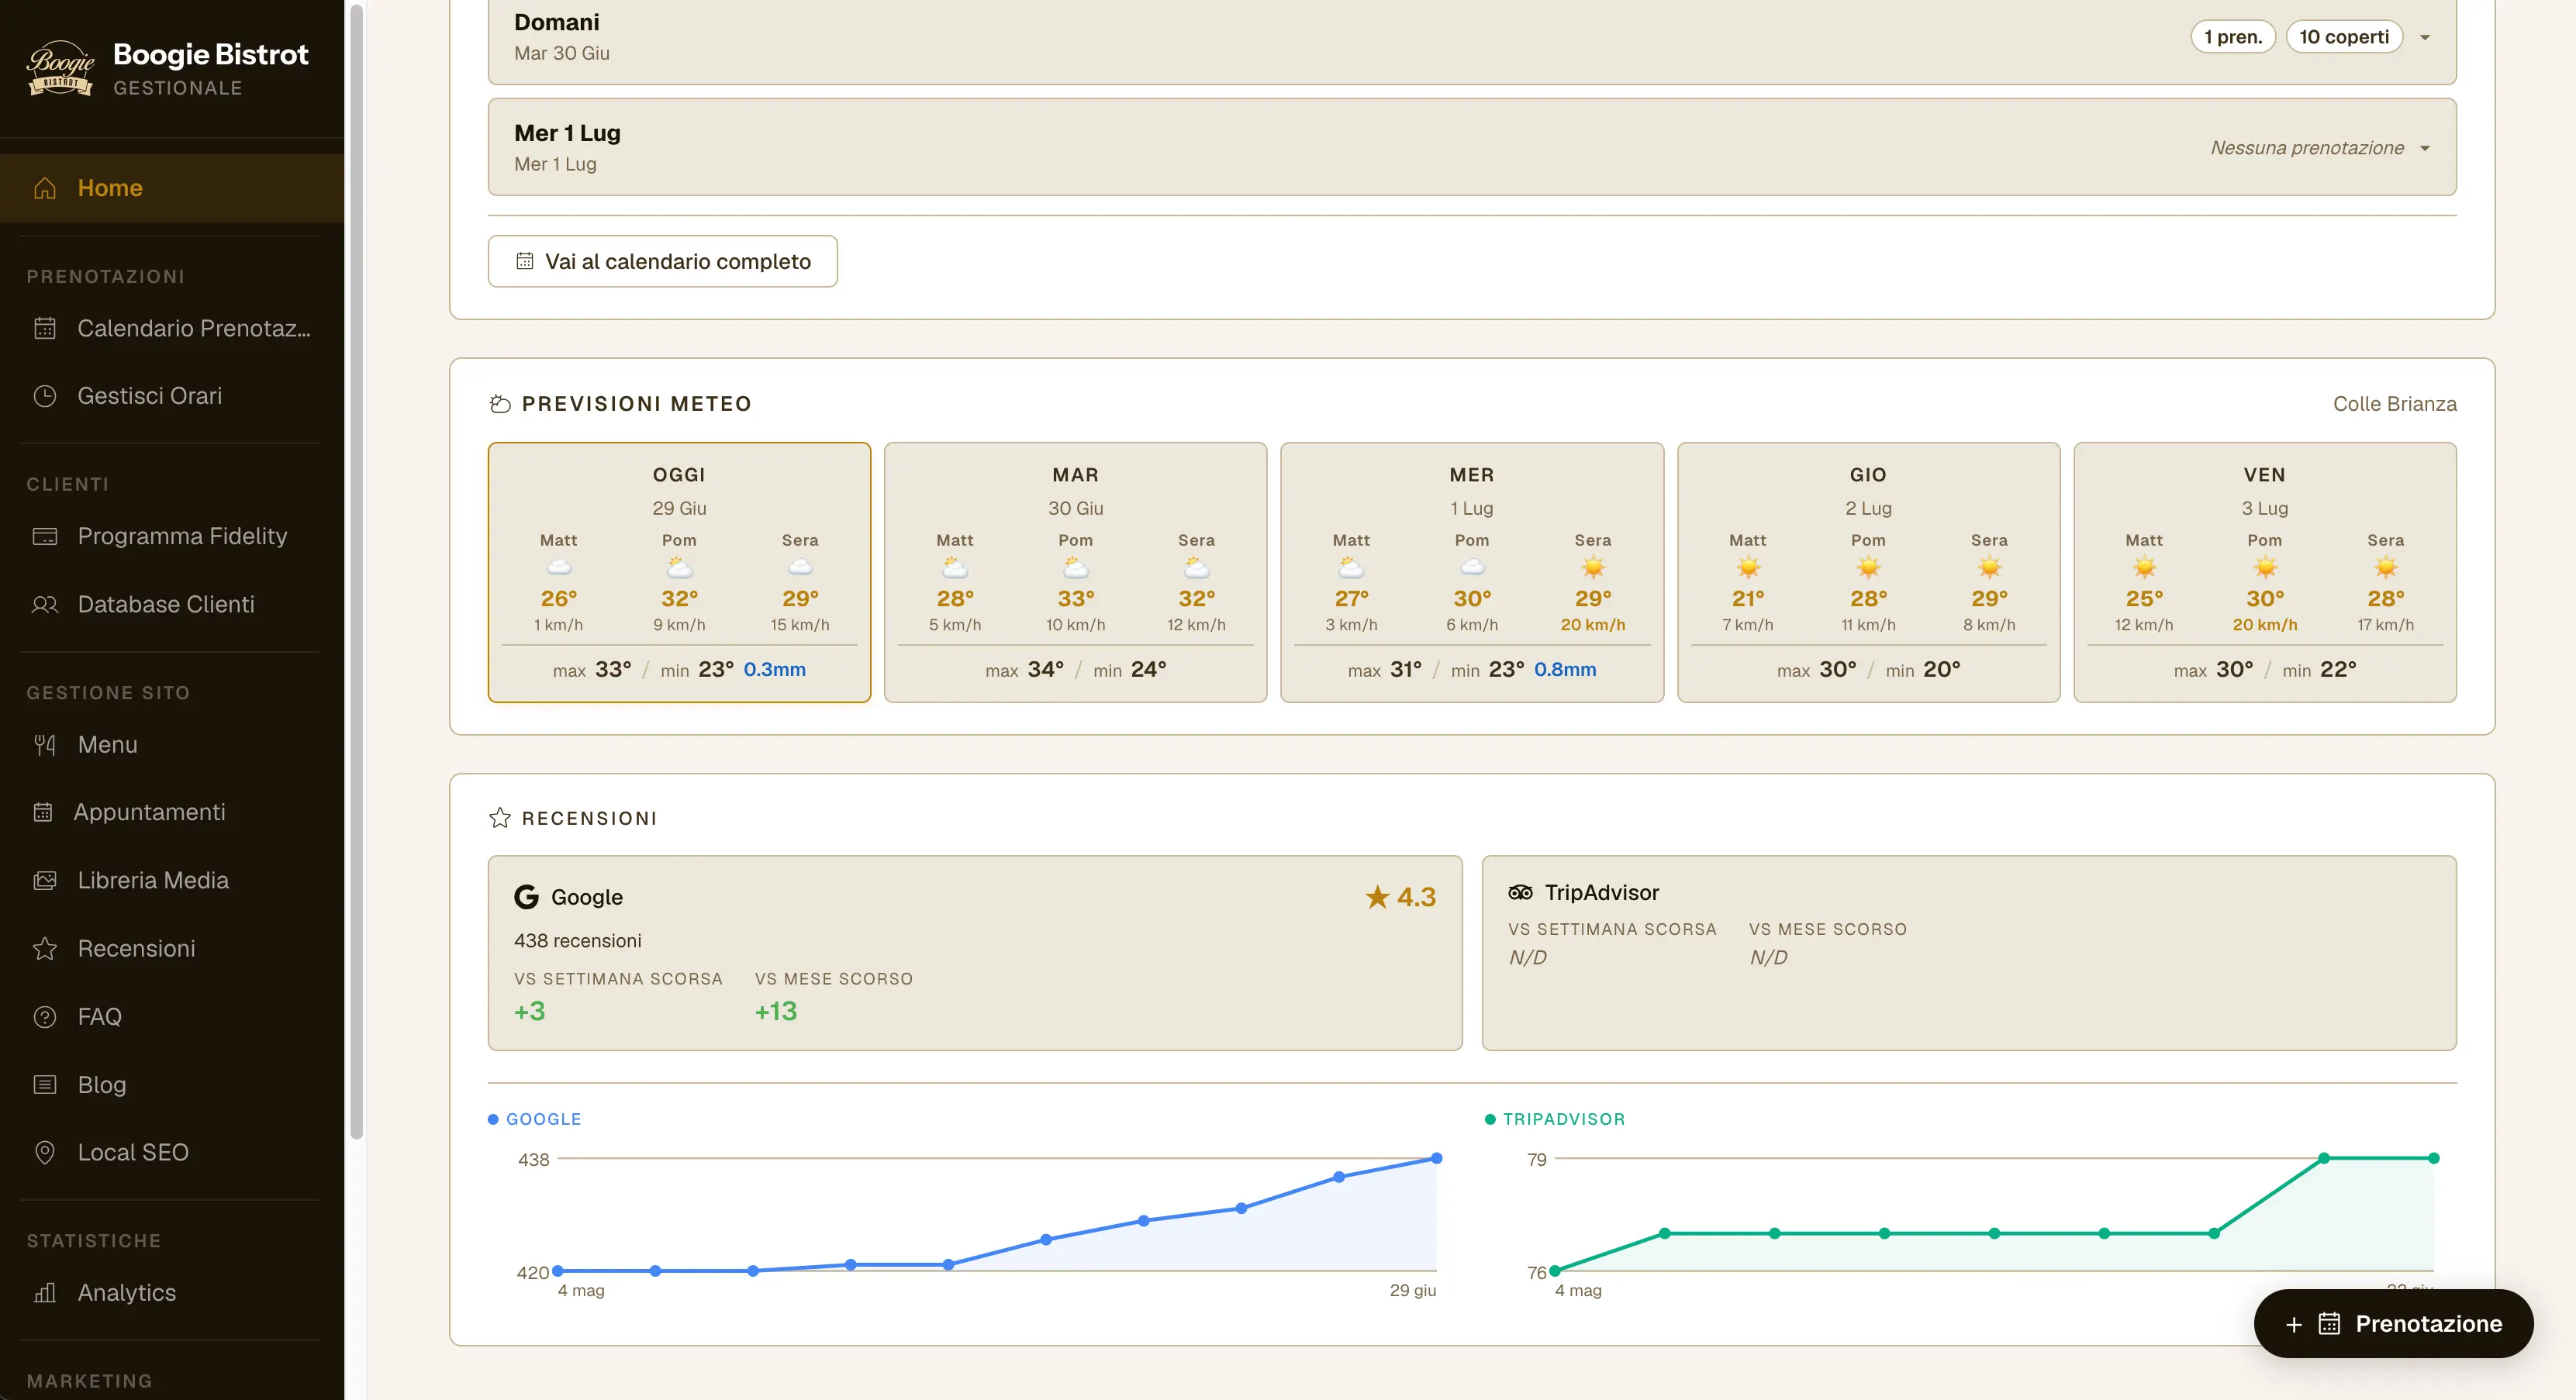Image resolution: width=2576 pixels, height=1400 pixels.
Task: Click the TripAdvisor chart first data point
Action: click(x=1555, y=1271)
